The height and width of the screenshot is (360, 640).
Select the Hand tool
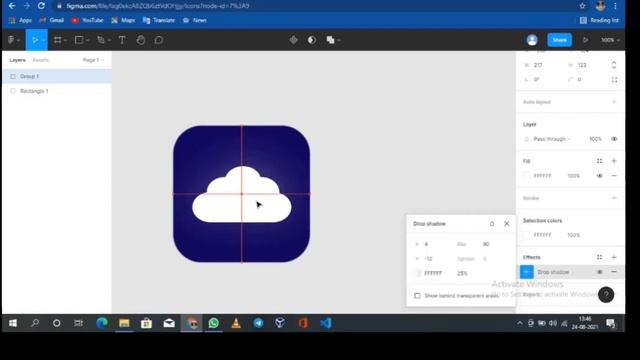[140, 40]
